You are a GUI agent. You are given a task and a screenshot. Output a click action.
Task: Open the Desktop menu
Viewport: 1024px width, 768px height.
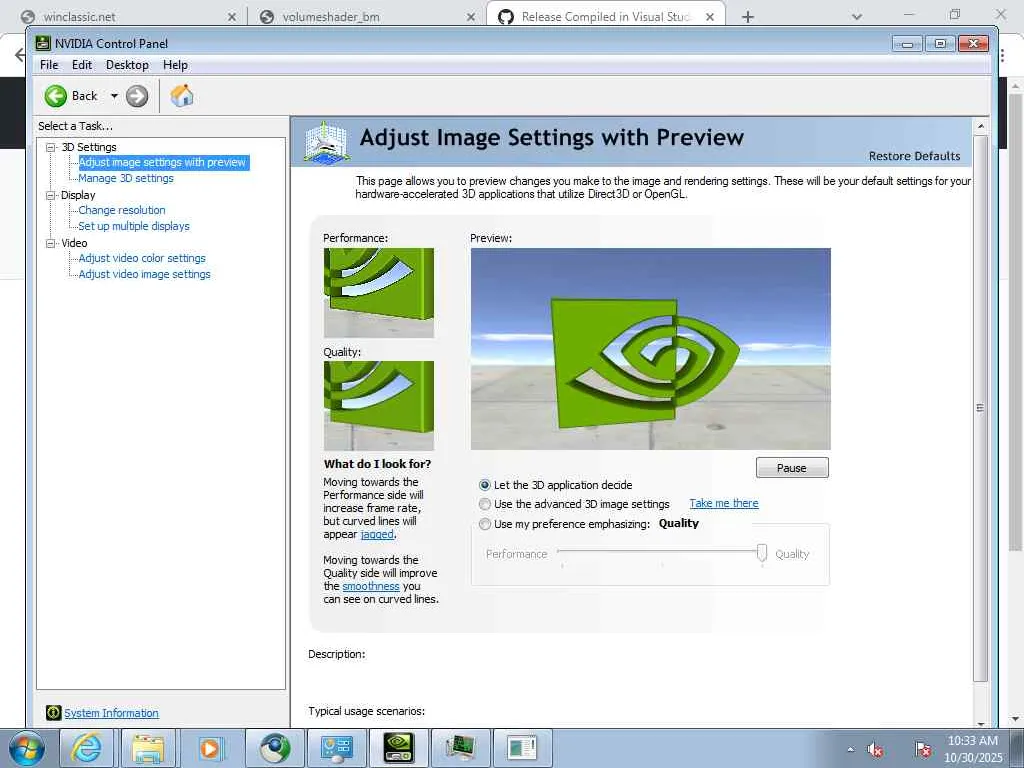[x=127, y=65]
